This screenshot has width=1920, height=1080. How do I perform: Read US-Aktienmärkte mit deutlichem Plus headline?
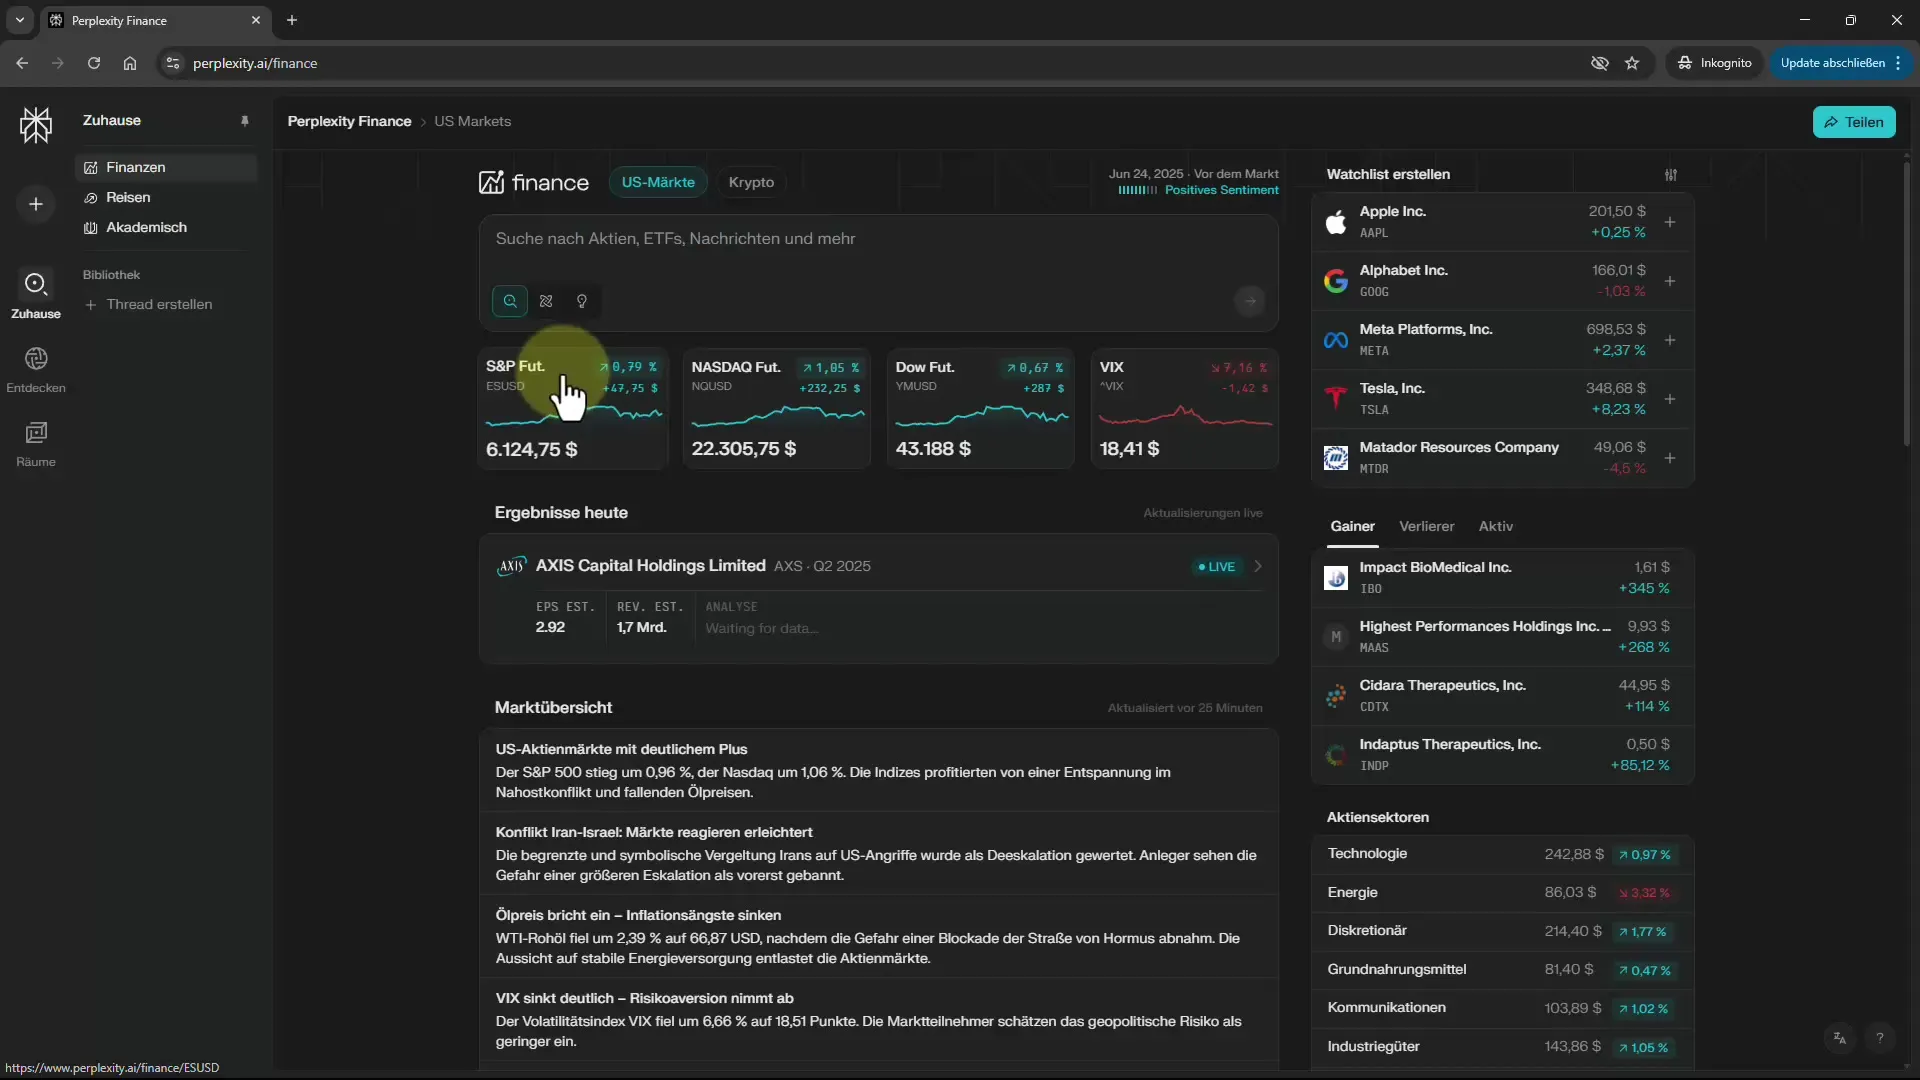621,749
